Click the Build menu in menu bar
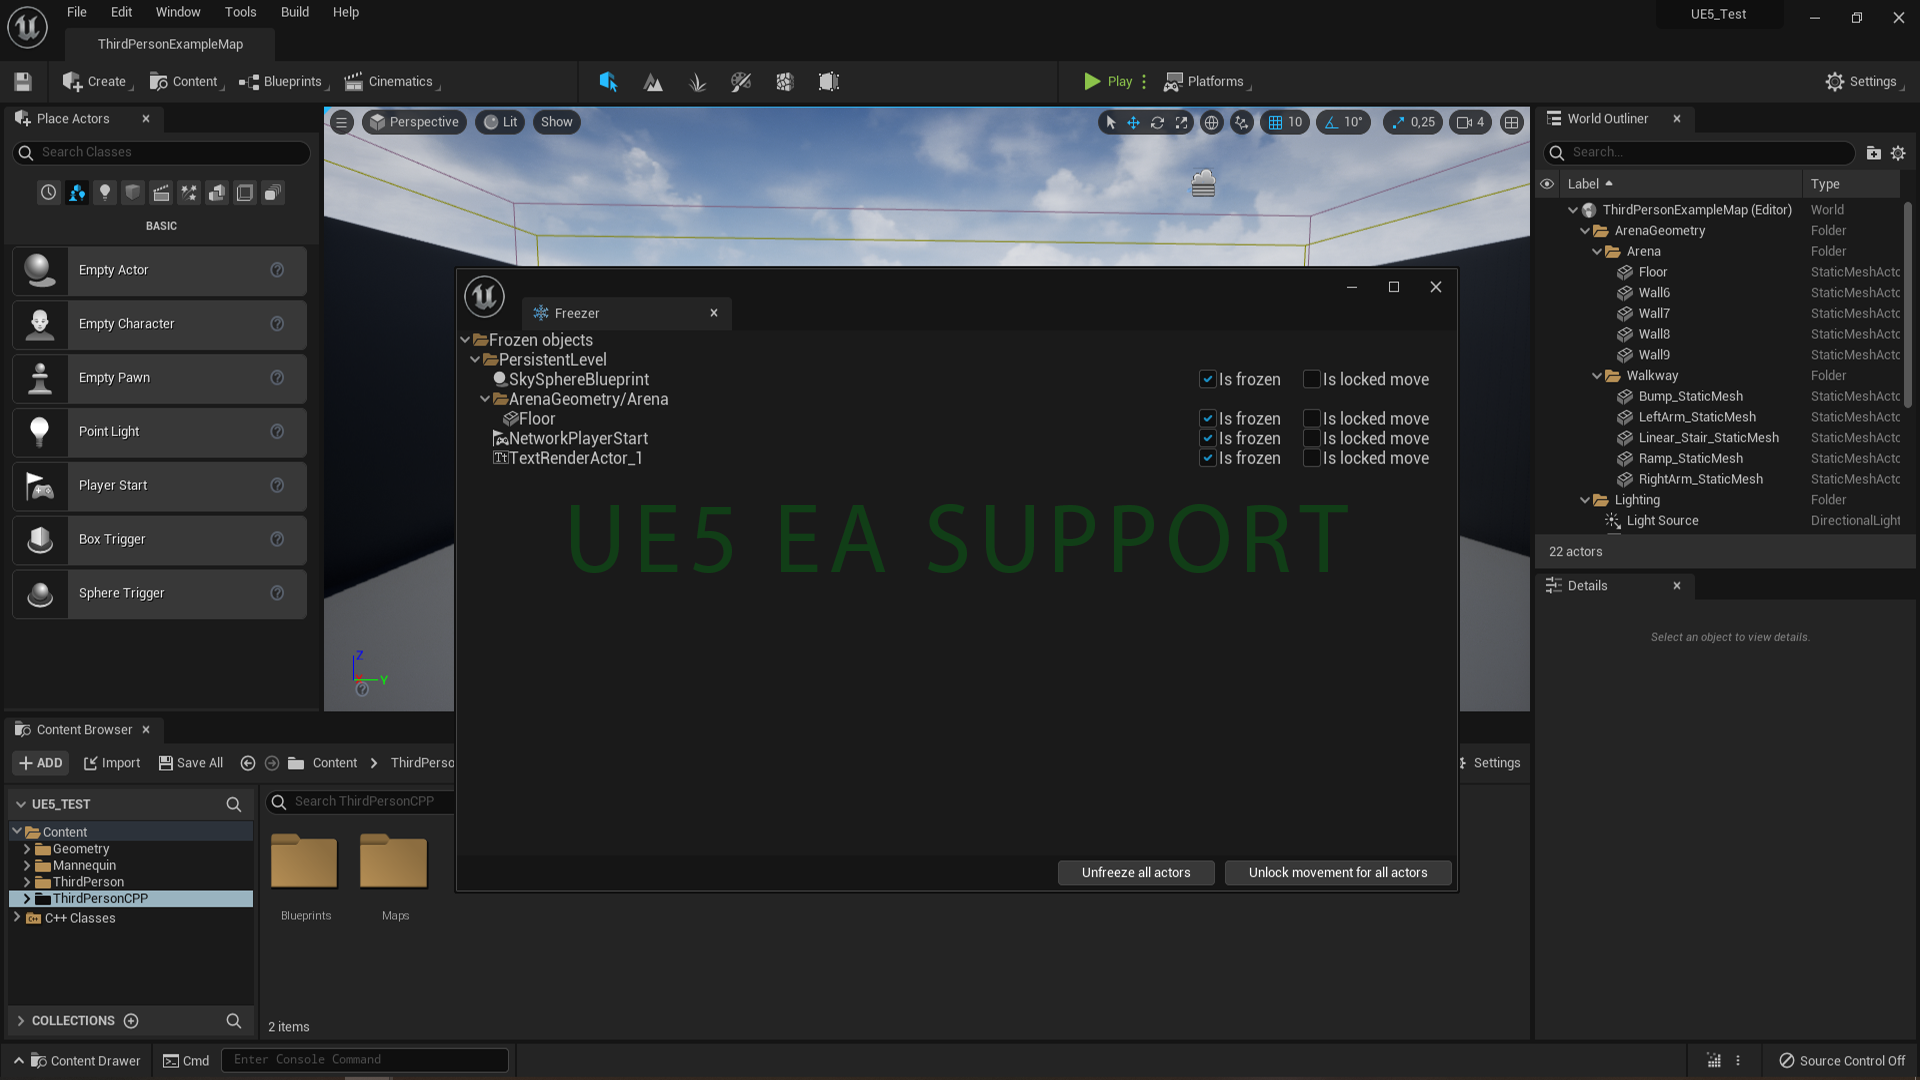The image size is (1920, 1080). [x=293, y=12]
